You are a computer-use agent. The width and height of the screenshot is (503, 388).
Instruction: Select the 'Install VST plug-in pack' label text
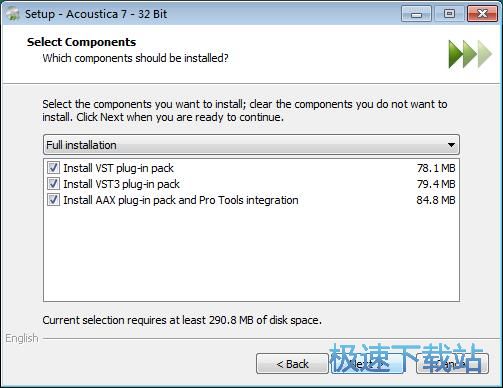tap(119, 168)
